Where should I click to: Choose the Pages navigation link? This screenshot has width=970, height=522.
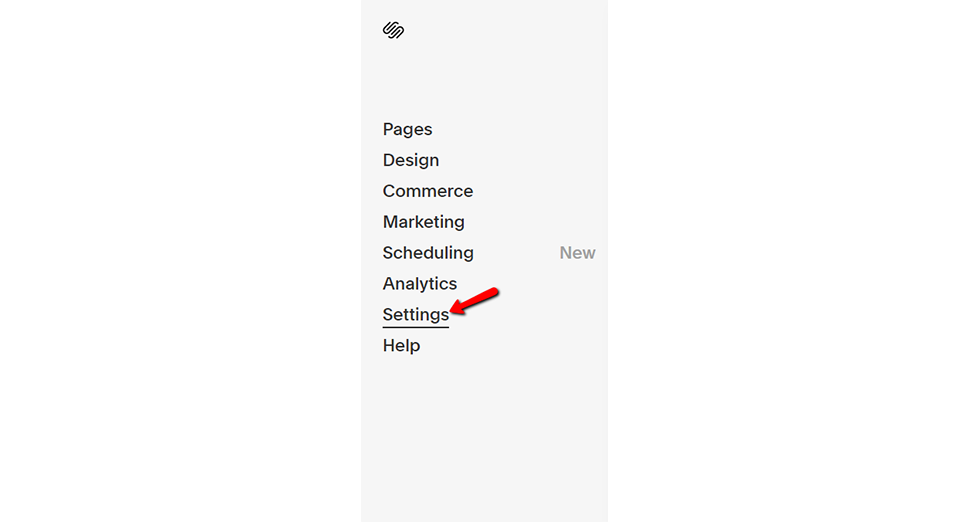[x=407, y=129]
